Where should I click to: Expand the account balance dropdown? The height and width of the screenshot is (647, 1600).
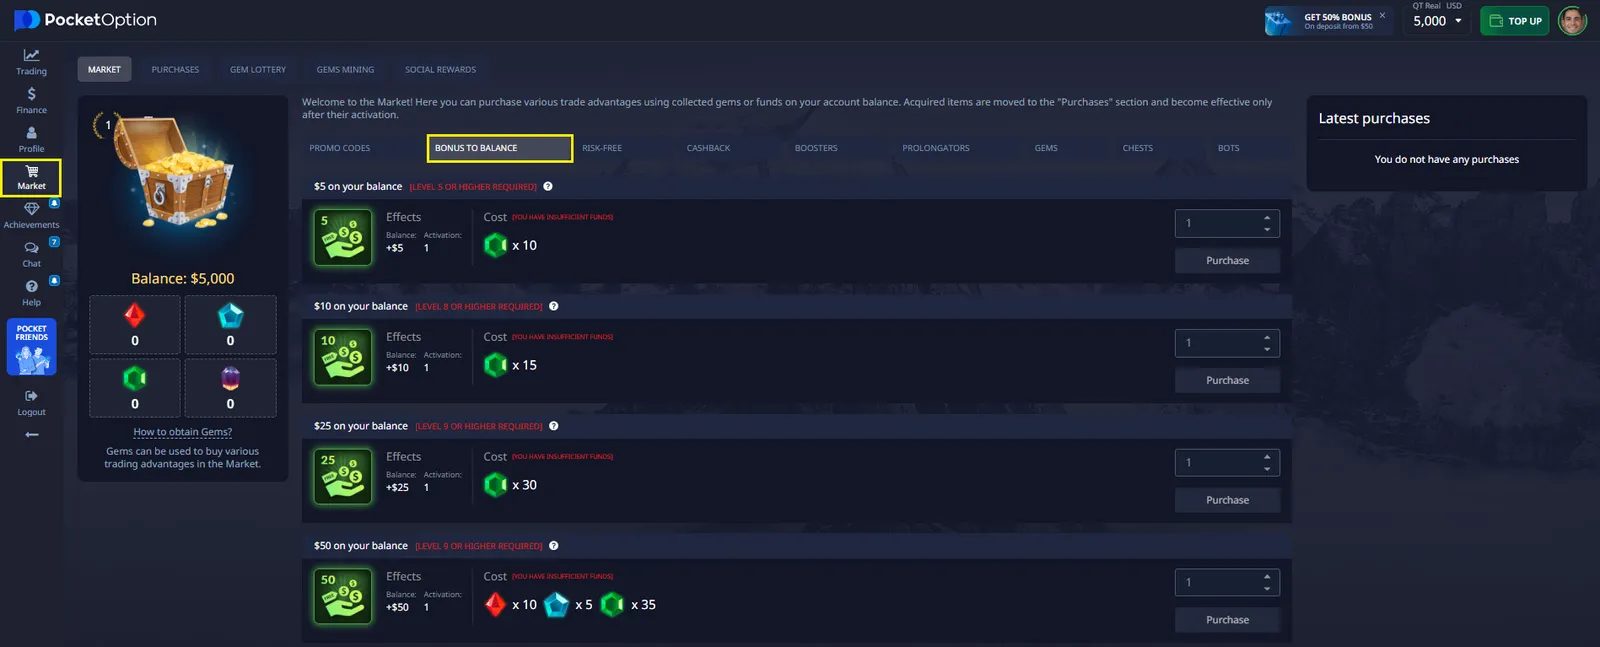click(x=1458, y=21)
